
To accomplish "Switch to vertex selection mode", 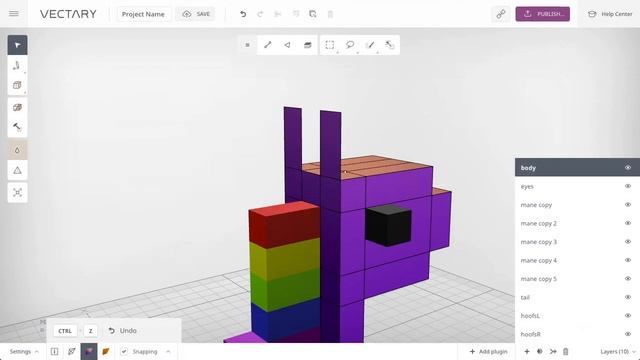I will 247,45.
